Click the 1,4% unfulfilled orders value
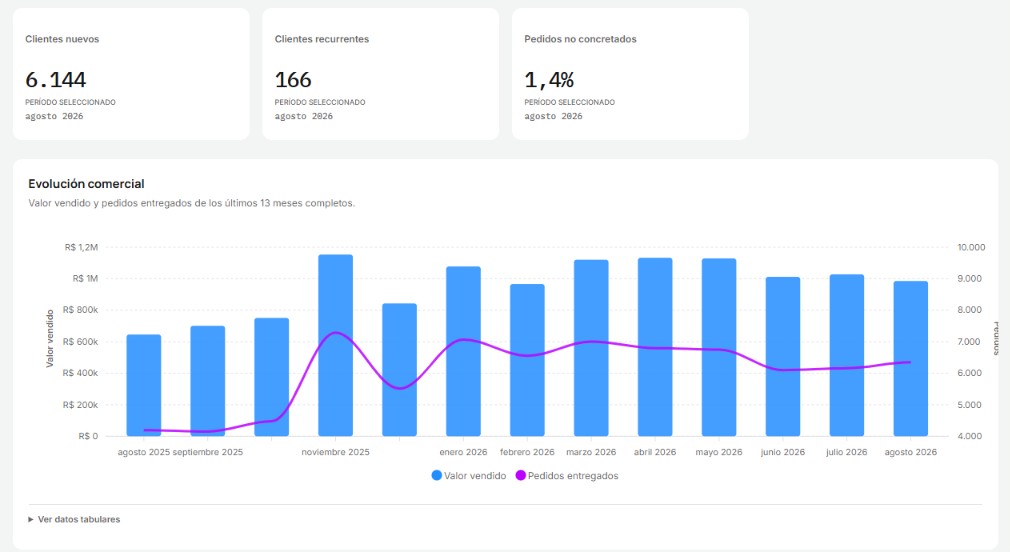 point(549,80)
